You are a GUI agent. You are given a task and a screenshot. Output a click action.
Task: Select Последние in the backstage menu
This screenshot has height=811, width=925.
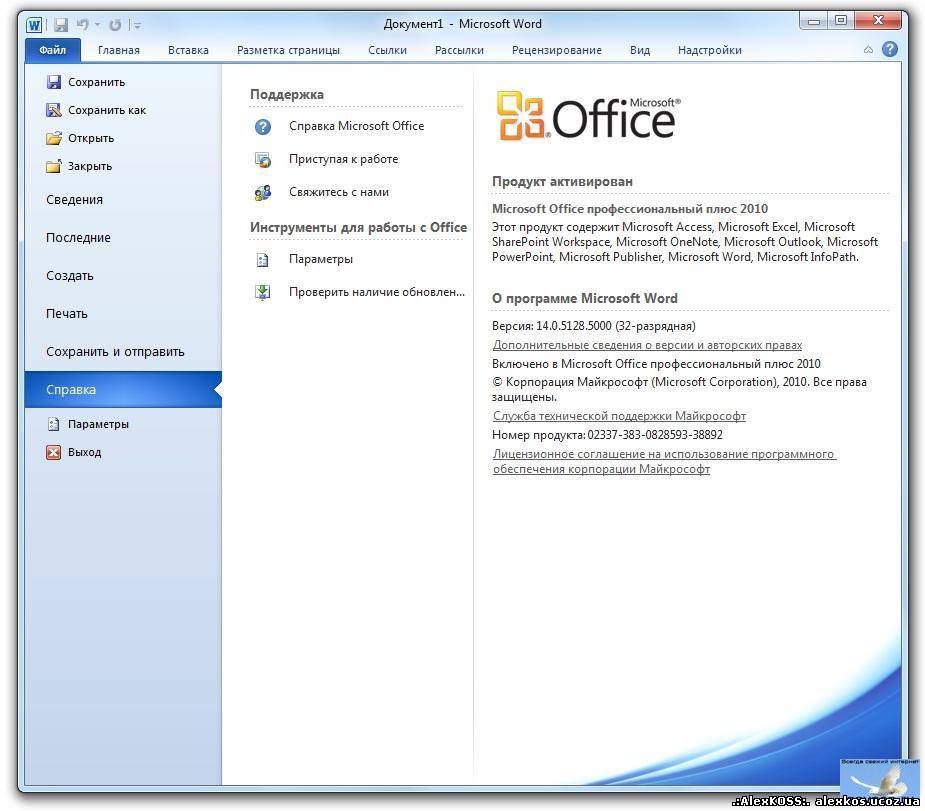click(123, 238)
